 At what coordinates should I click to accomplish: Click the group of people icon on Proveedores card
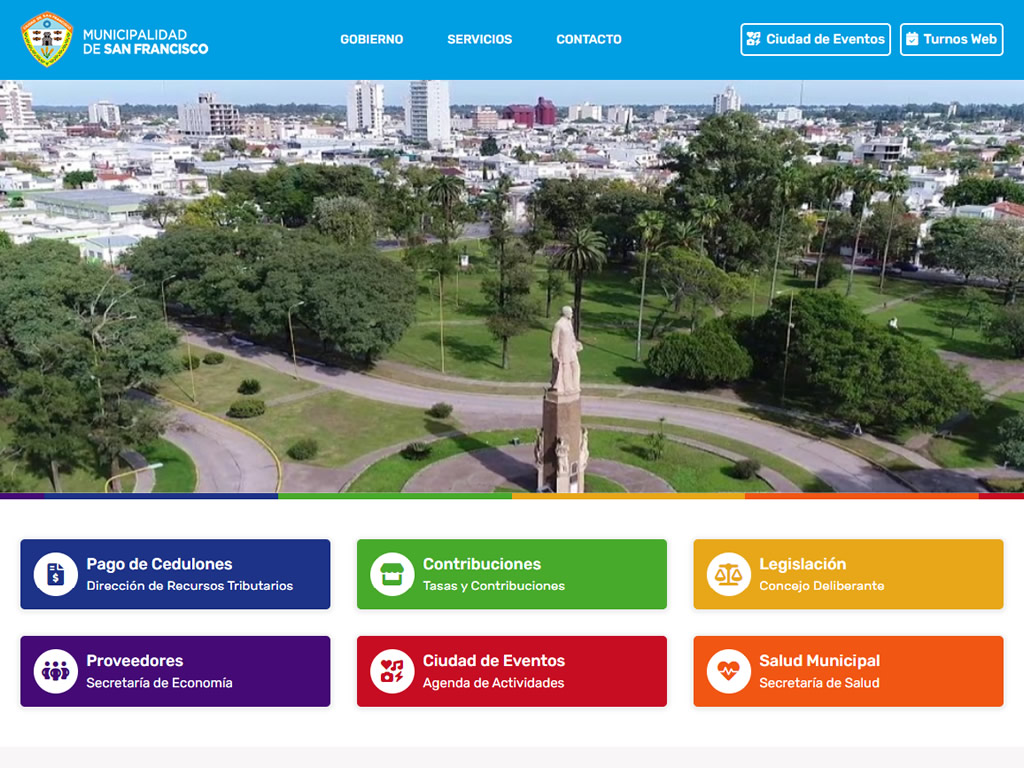tap(55, 669)
